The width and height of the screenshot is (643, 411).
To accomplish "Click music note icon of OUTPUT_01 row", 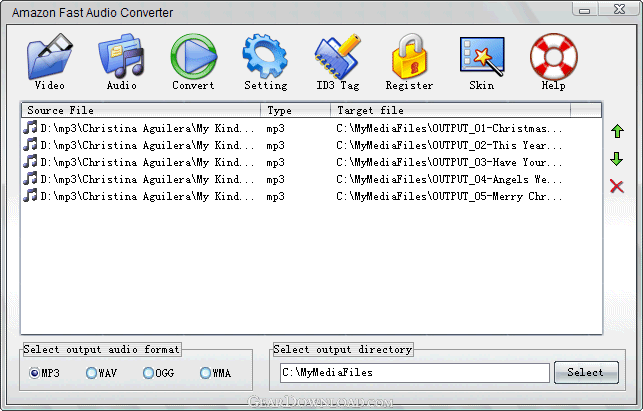I will (x=30, y=128).
